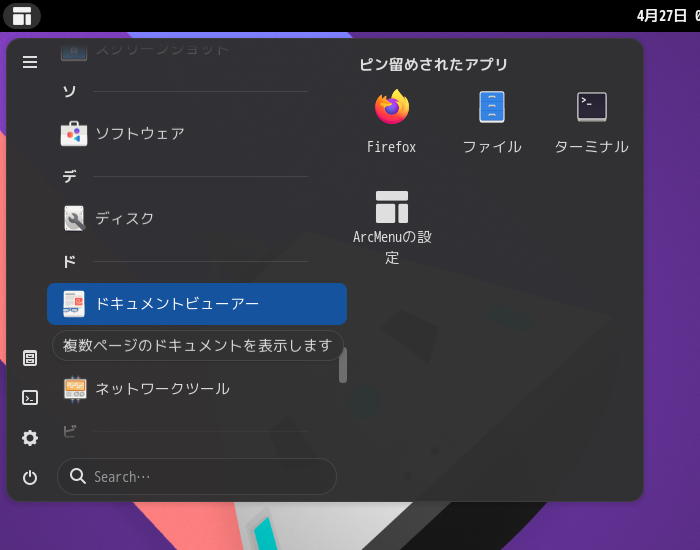The width and height of the screenshot is (700, 550).
Task: Click the files shortcut icon in sidebar
Action: (x=30, y=358)
